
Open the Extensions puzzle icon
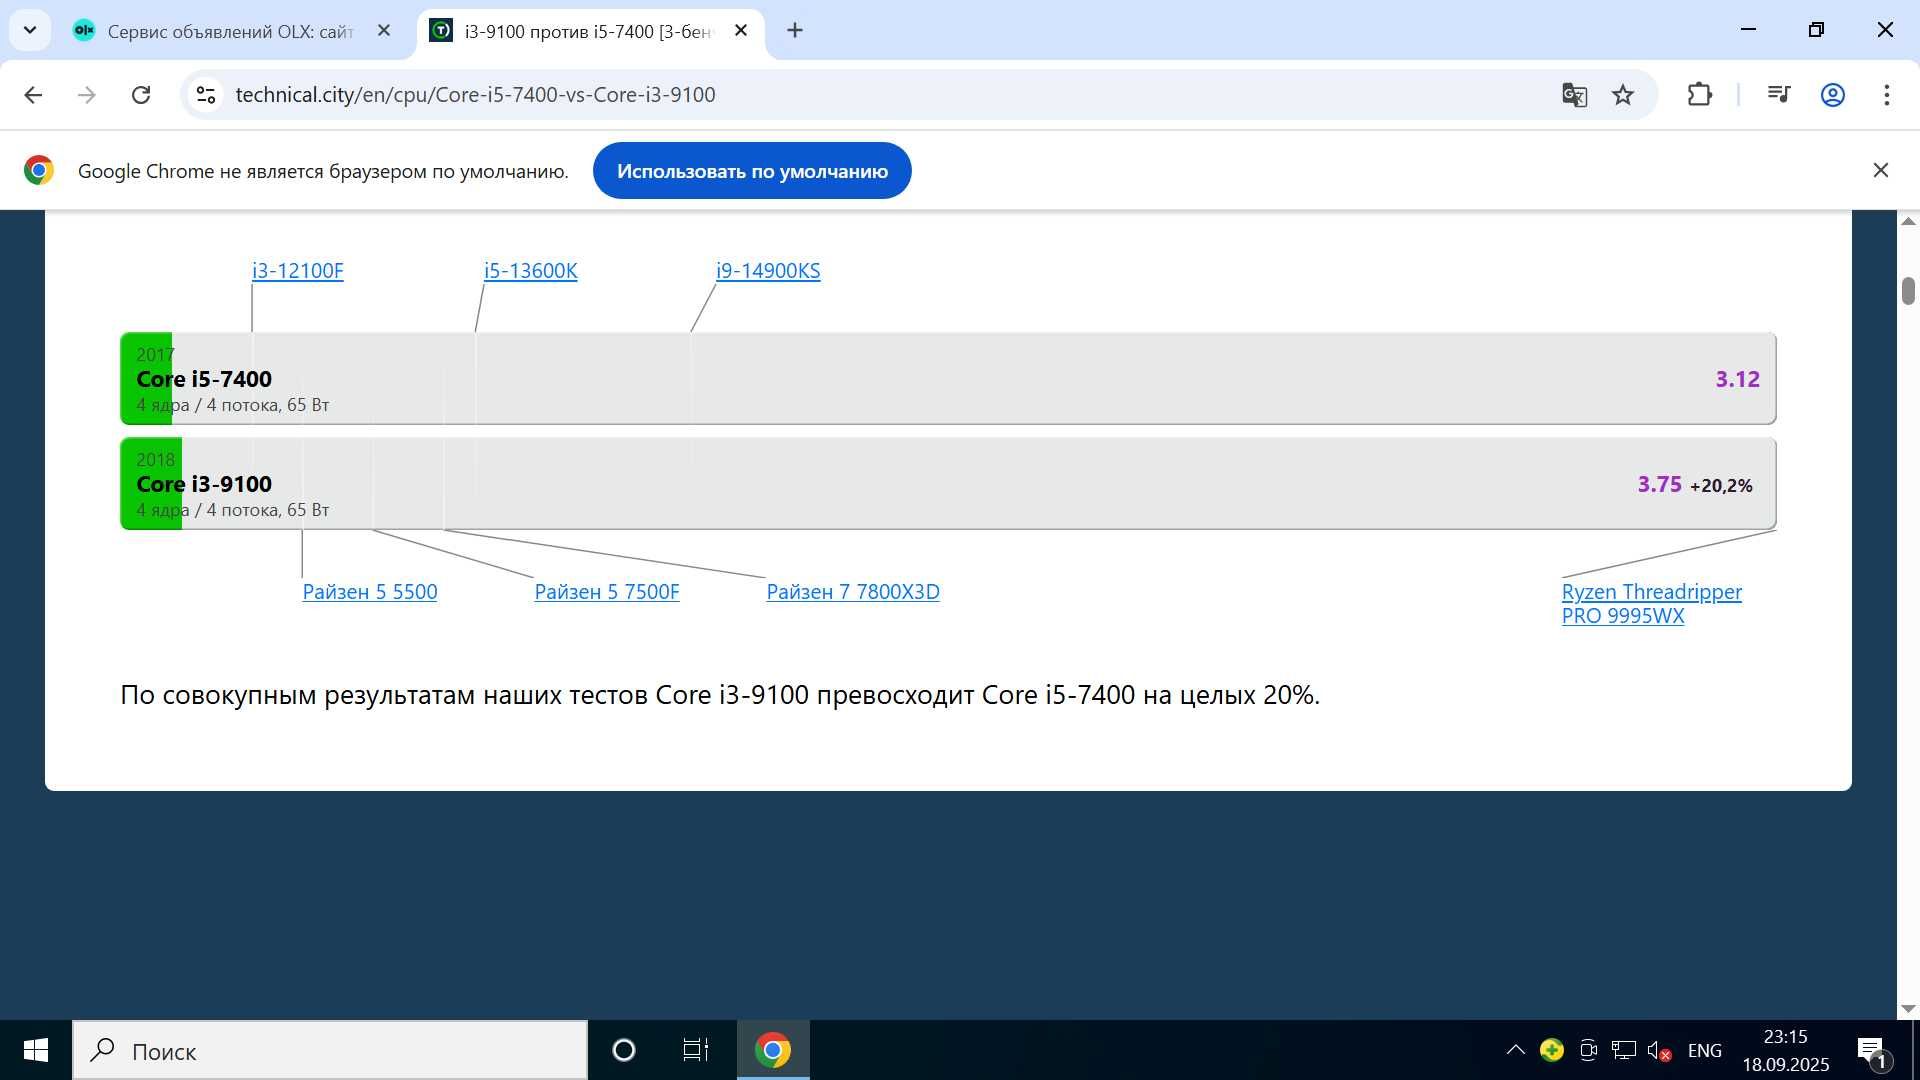click(1700, 95)
